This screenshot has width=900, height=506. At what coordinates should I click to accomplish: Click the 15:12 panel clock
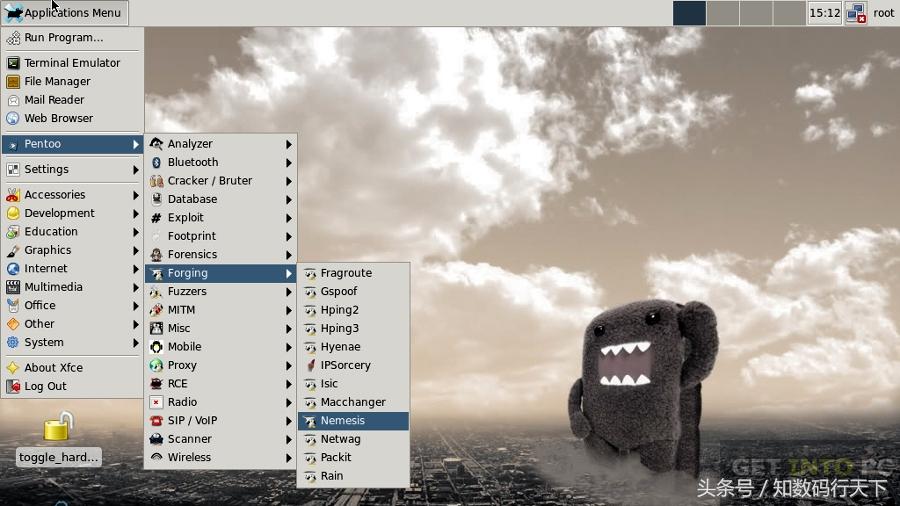pyautogui.click(x=824, y=13)
